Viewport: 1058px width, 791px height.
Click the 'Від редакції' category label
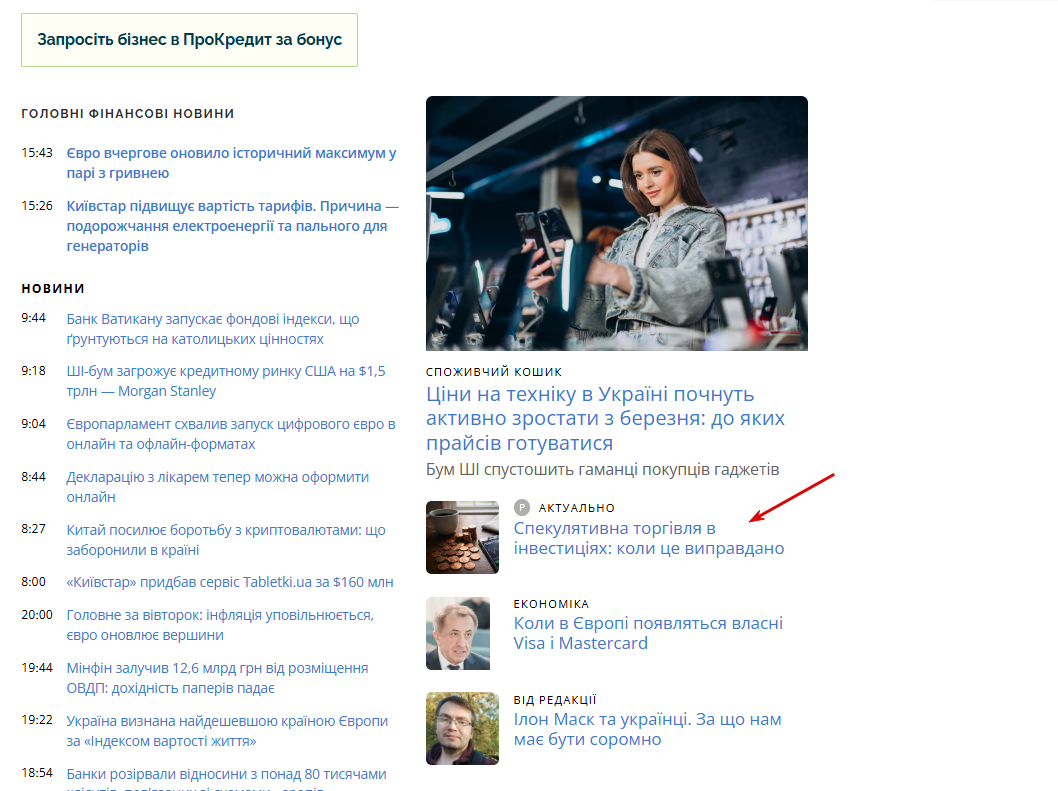click(555, 700)
